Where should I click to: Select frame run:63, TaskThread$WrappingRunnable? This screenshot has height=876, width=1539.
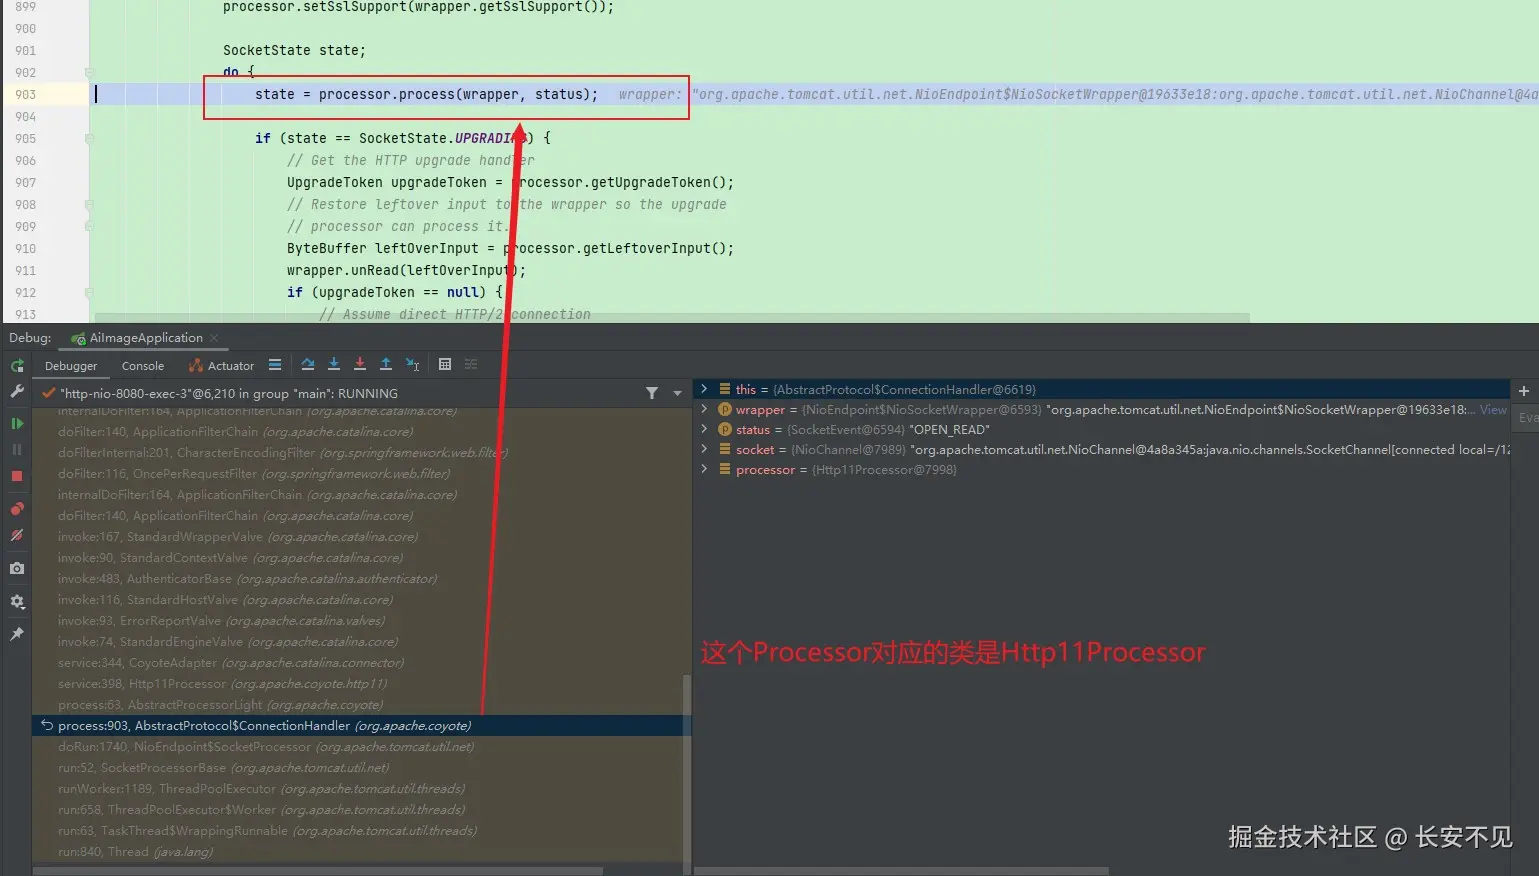tap(360, 831)
